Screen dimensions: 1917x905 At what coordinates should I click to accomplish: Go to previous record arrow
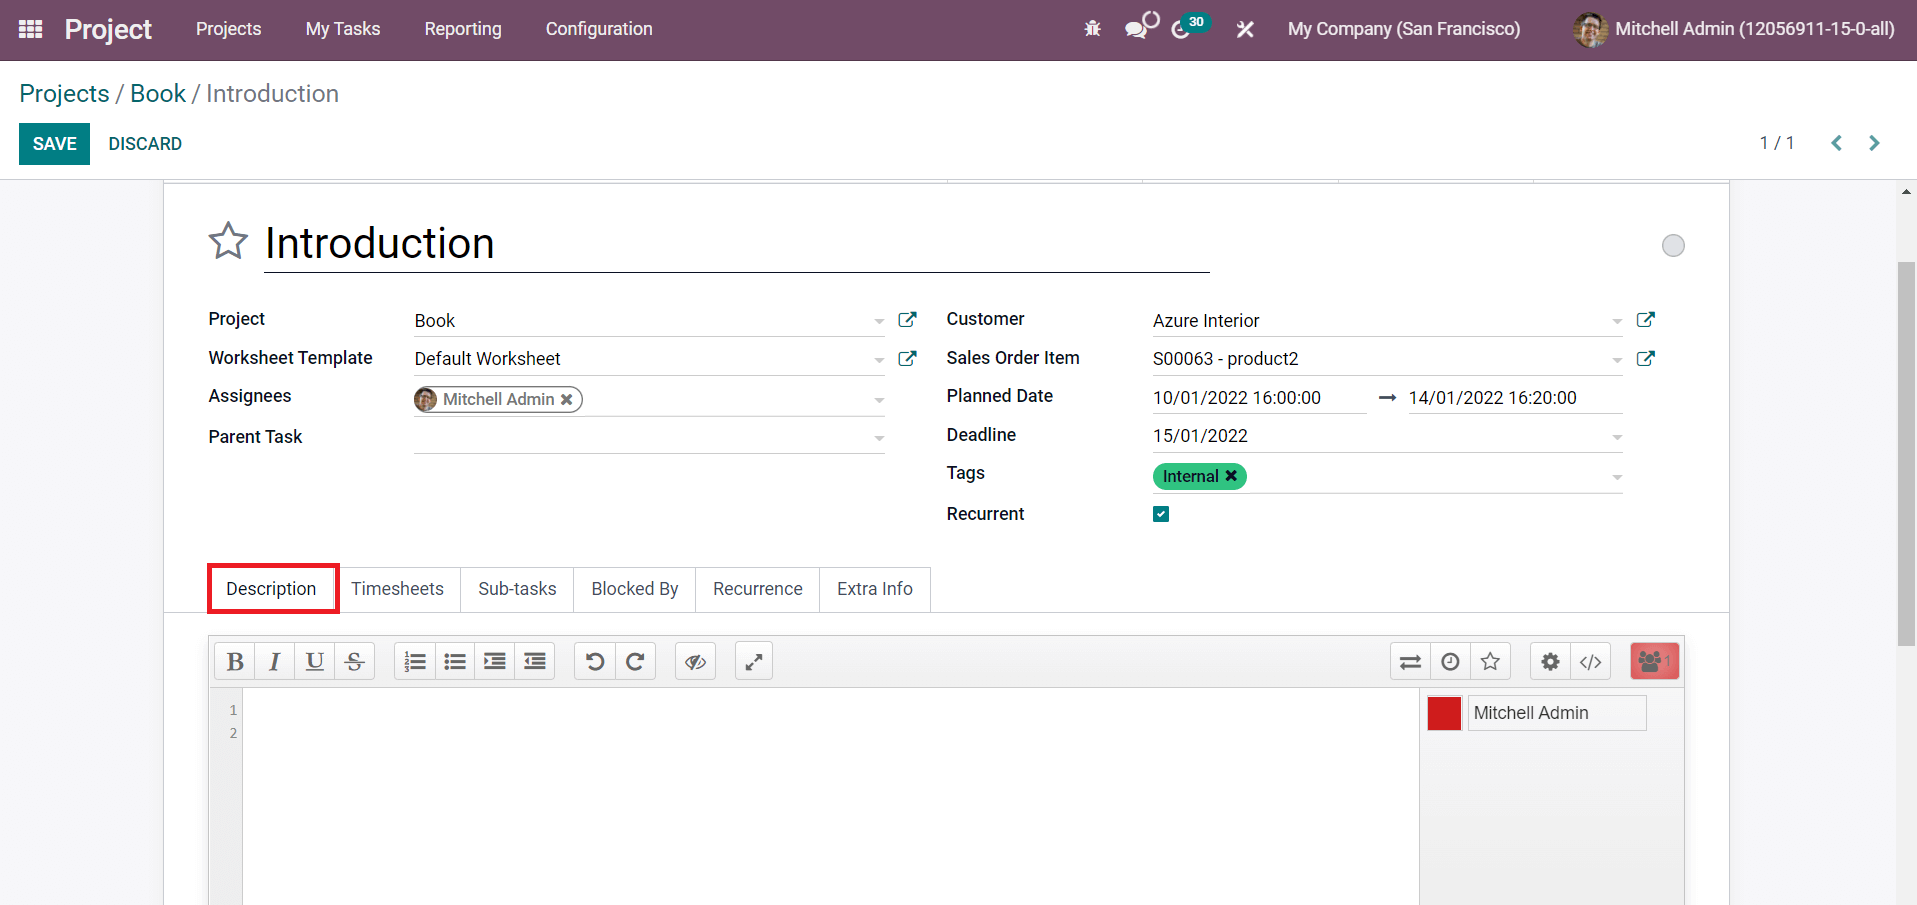tap(1836, 143)
